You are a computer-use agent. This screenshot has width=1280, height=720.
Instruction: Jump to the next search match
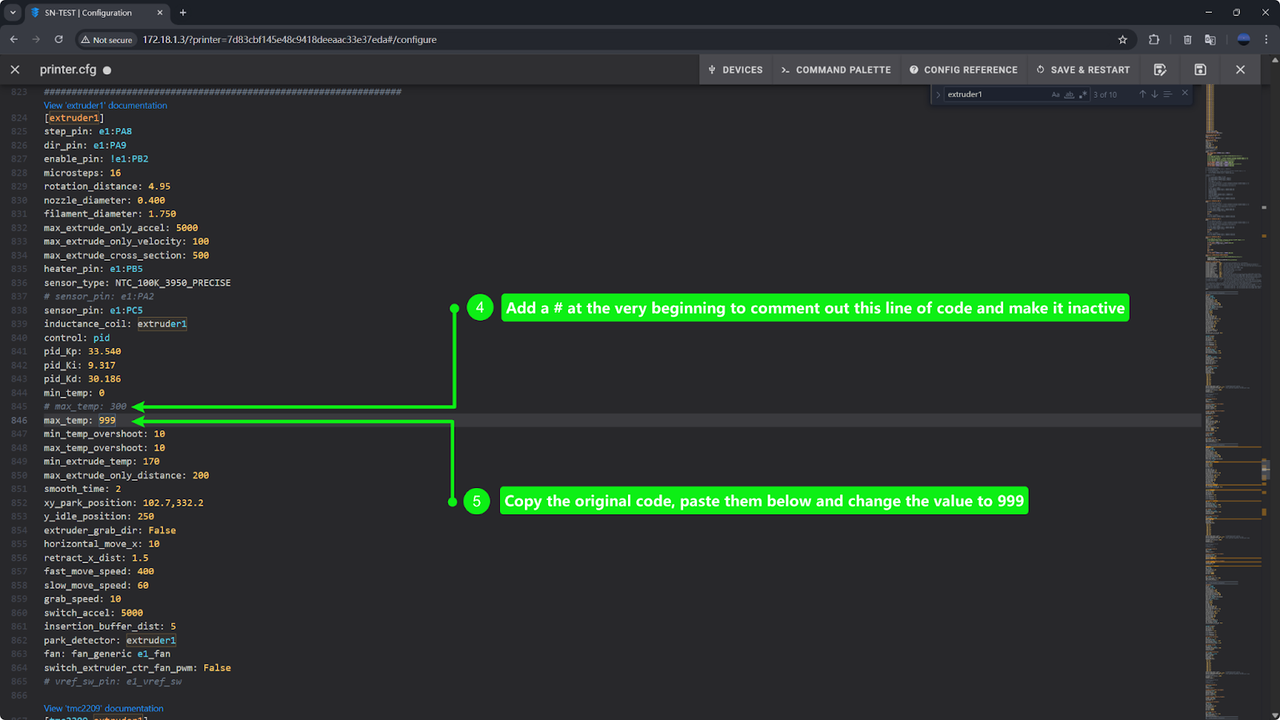(1154, 94)
